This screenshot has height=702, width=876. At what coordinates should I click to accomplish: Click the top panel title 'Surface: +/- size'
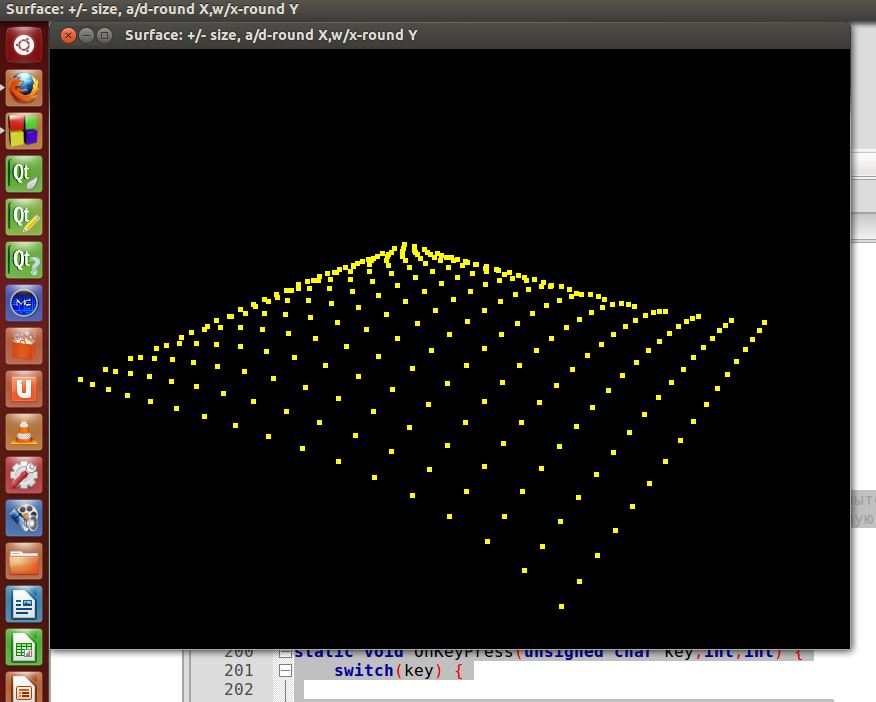(152, 9)
